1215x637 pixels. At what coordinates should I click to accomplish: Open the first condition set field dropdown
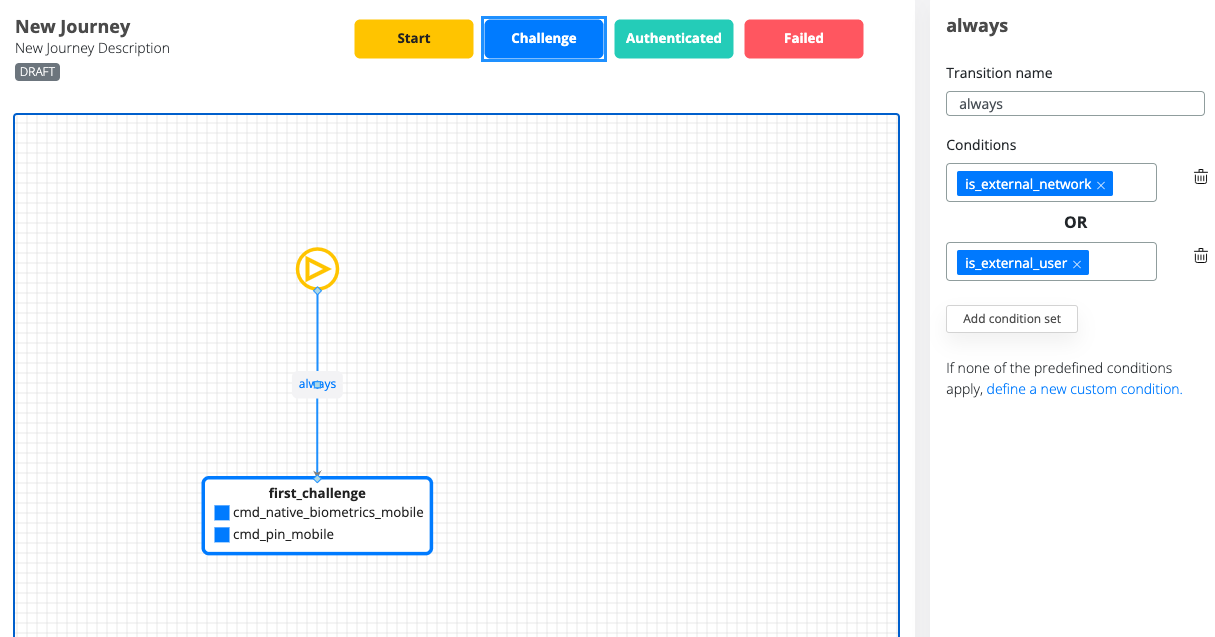point(1133,184)
